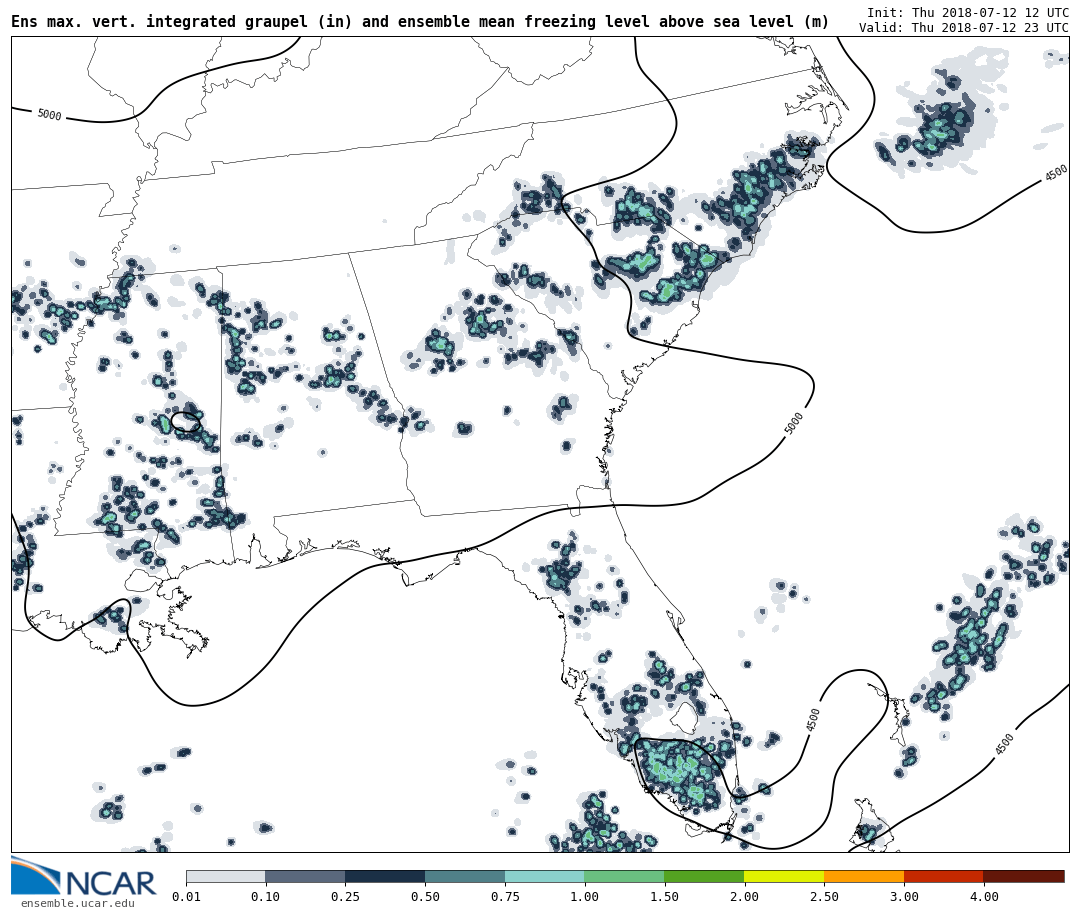Click the light gray 0.01–0.10 colorbar swatch
Viewport: 1080px width, 915px height.
[x=225, y=876]
